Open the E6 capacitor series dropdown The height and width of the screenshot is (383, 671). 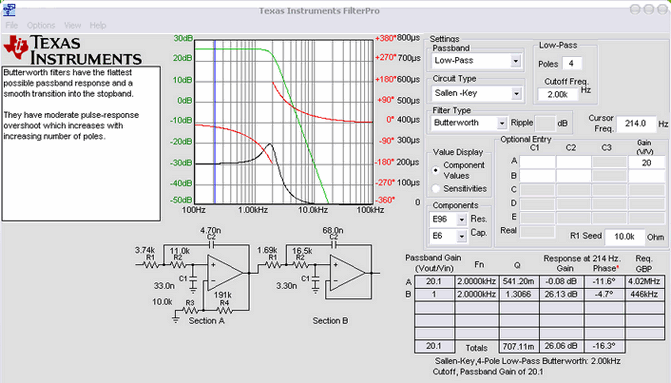461,236
